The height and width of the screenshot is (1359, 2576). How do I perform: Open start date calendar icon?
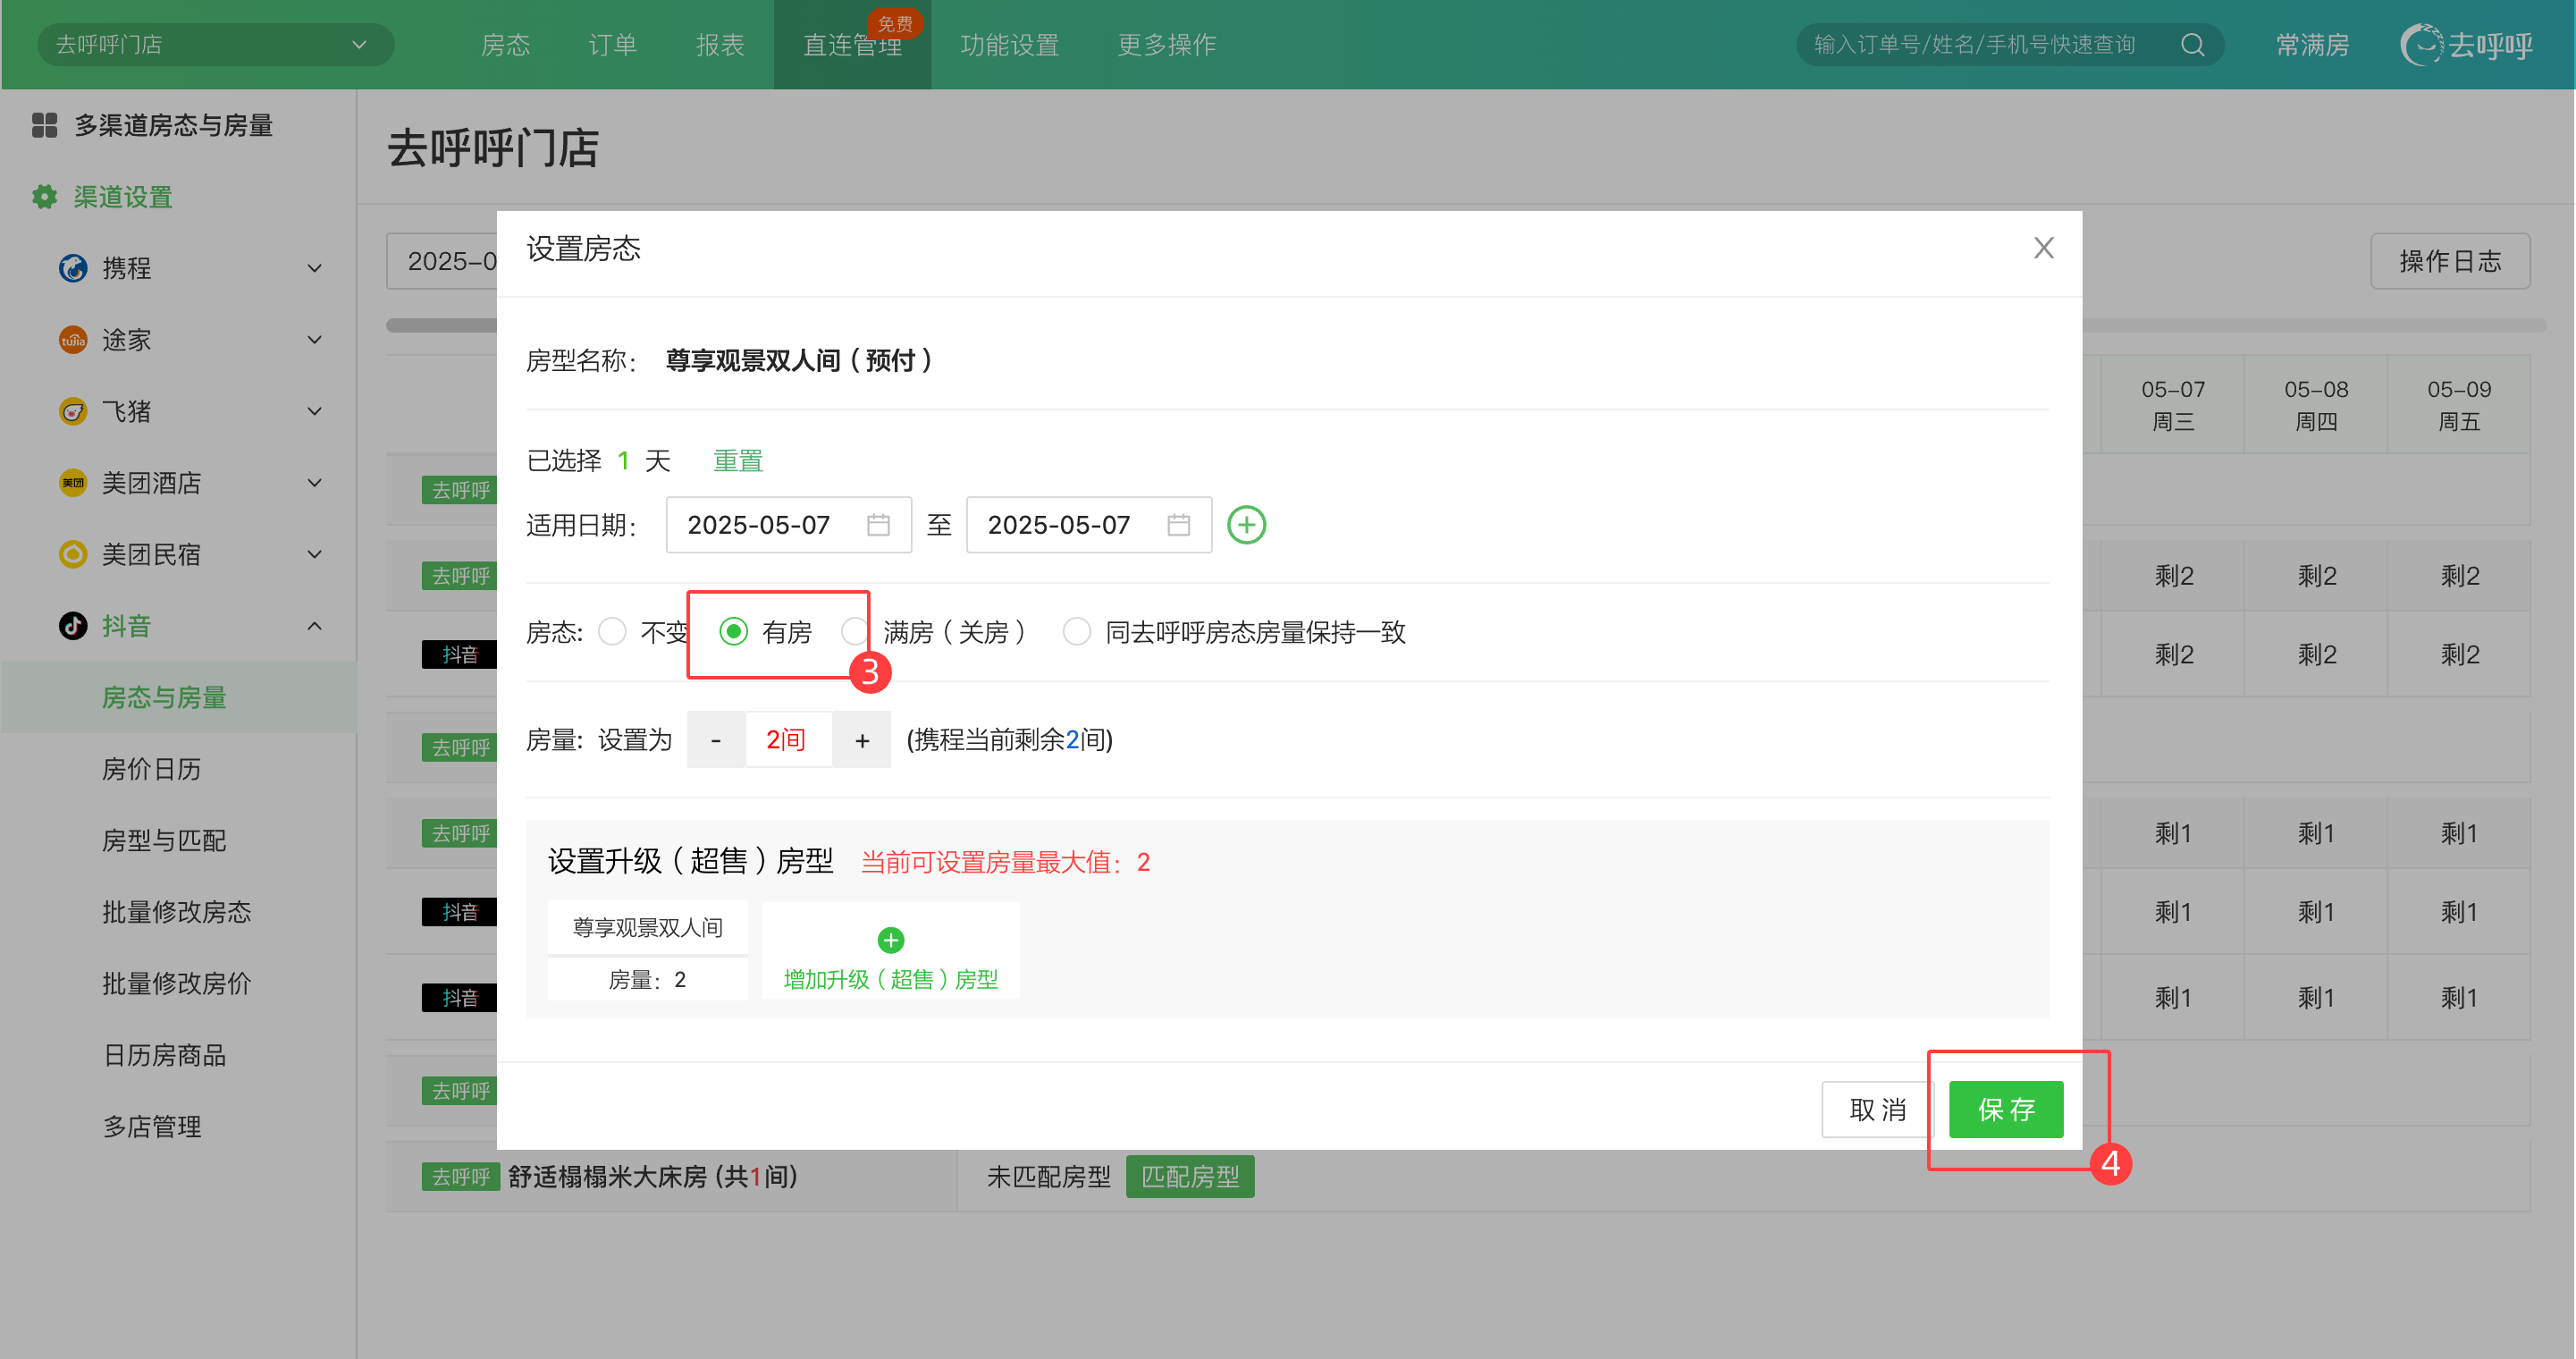click(878, 525)
